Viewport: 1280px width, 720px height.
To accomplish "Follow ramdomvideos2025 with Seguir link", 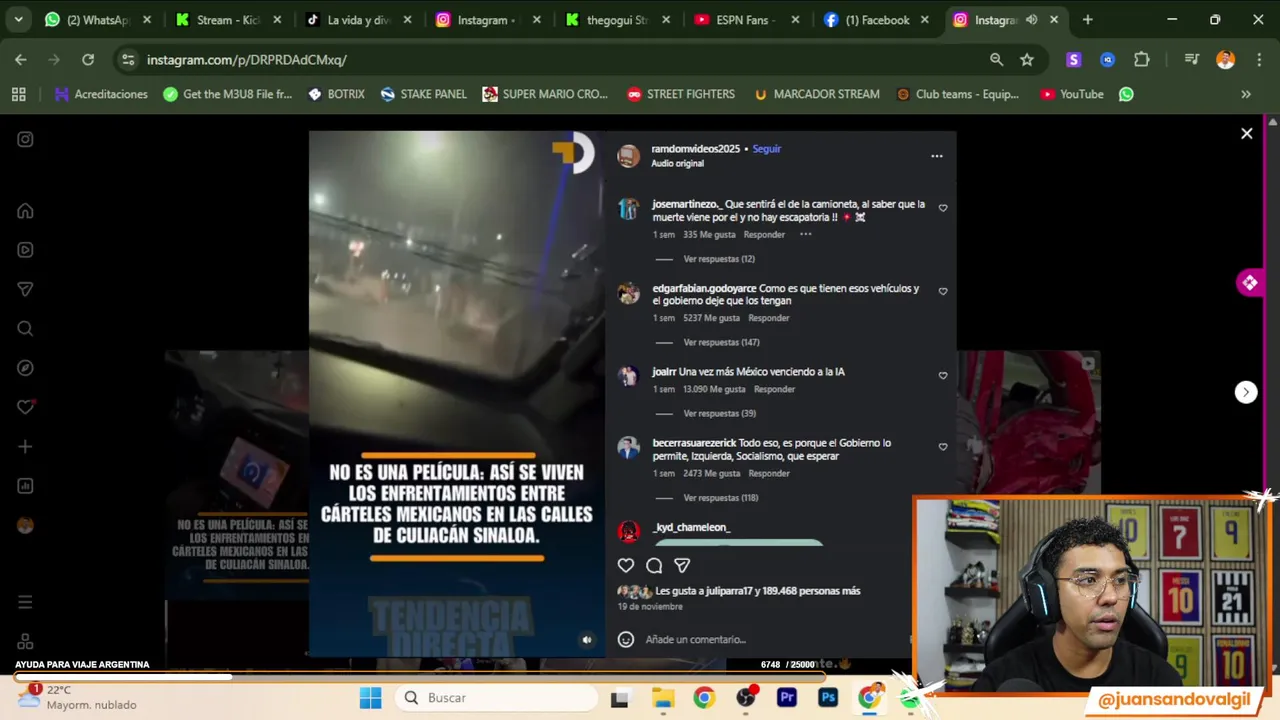I will tap(767, 149).
